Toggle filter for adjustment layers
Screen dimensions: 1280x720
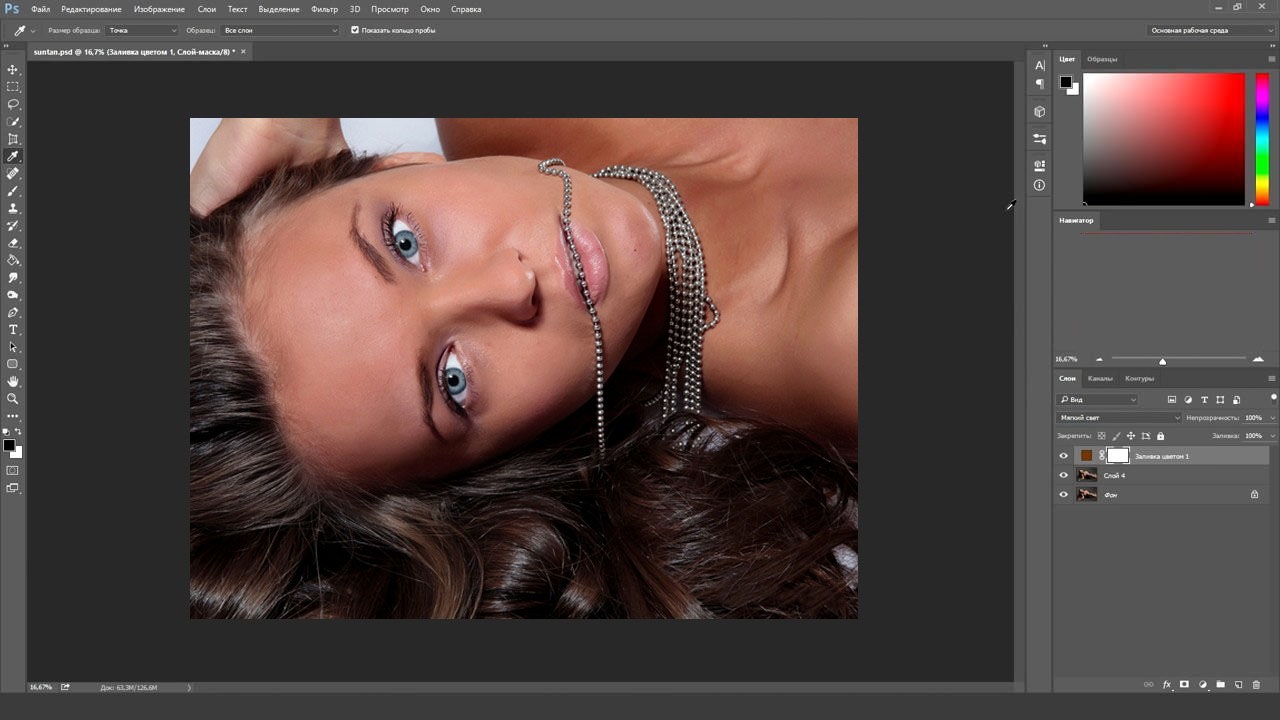click(1188, 400)
